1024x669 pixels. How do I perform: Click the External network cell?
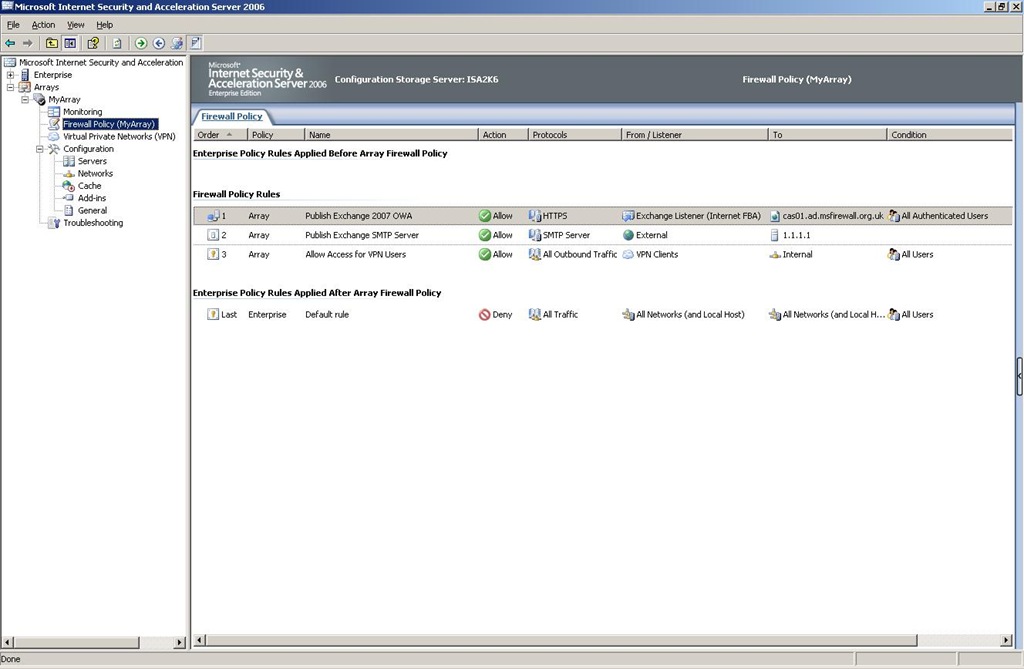(645, 235)
